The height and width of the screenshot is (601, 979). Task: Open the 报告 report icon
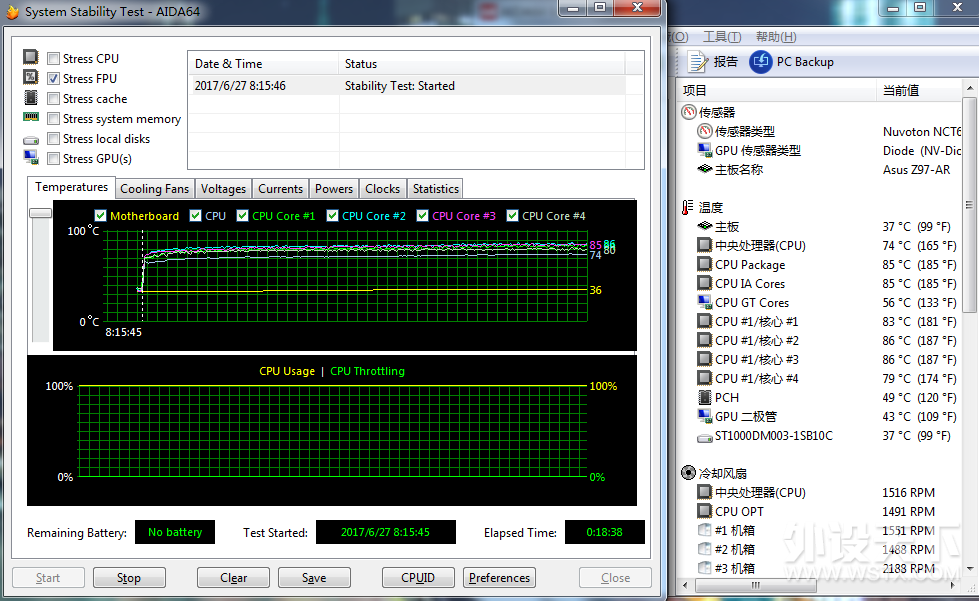pyautogui.click(x=696, y=62)
